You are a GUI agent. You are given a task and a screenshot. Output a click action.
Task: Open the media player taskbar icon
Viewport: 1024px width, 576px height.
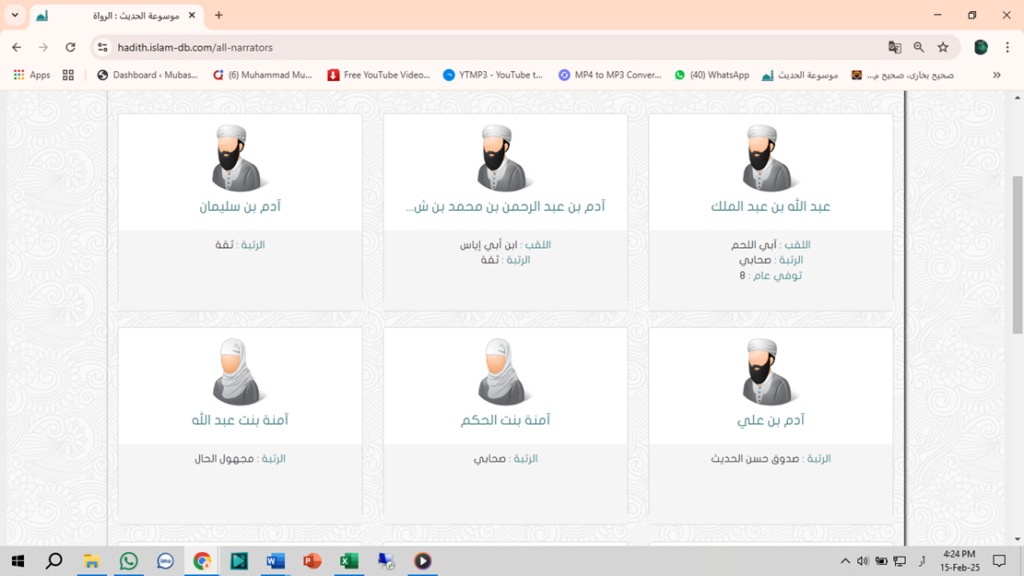pos(423,561)
